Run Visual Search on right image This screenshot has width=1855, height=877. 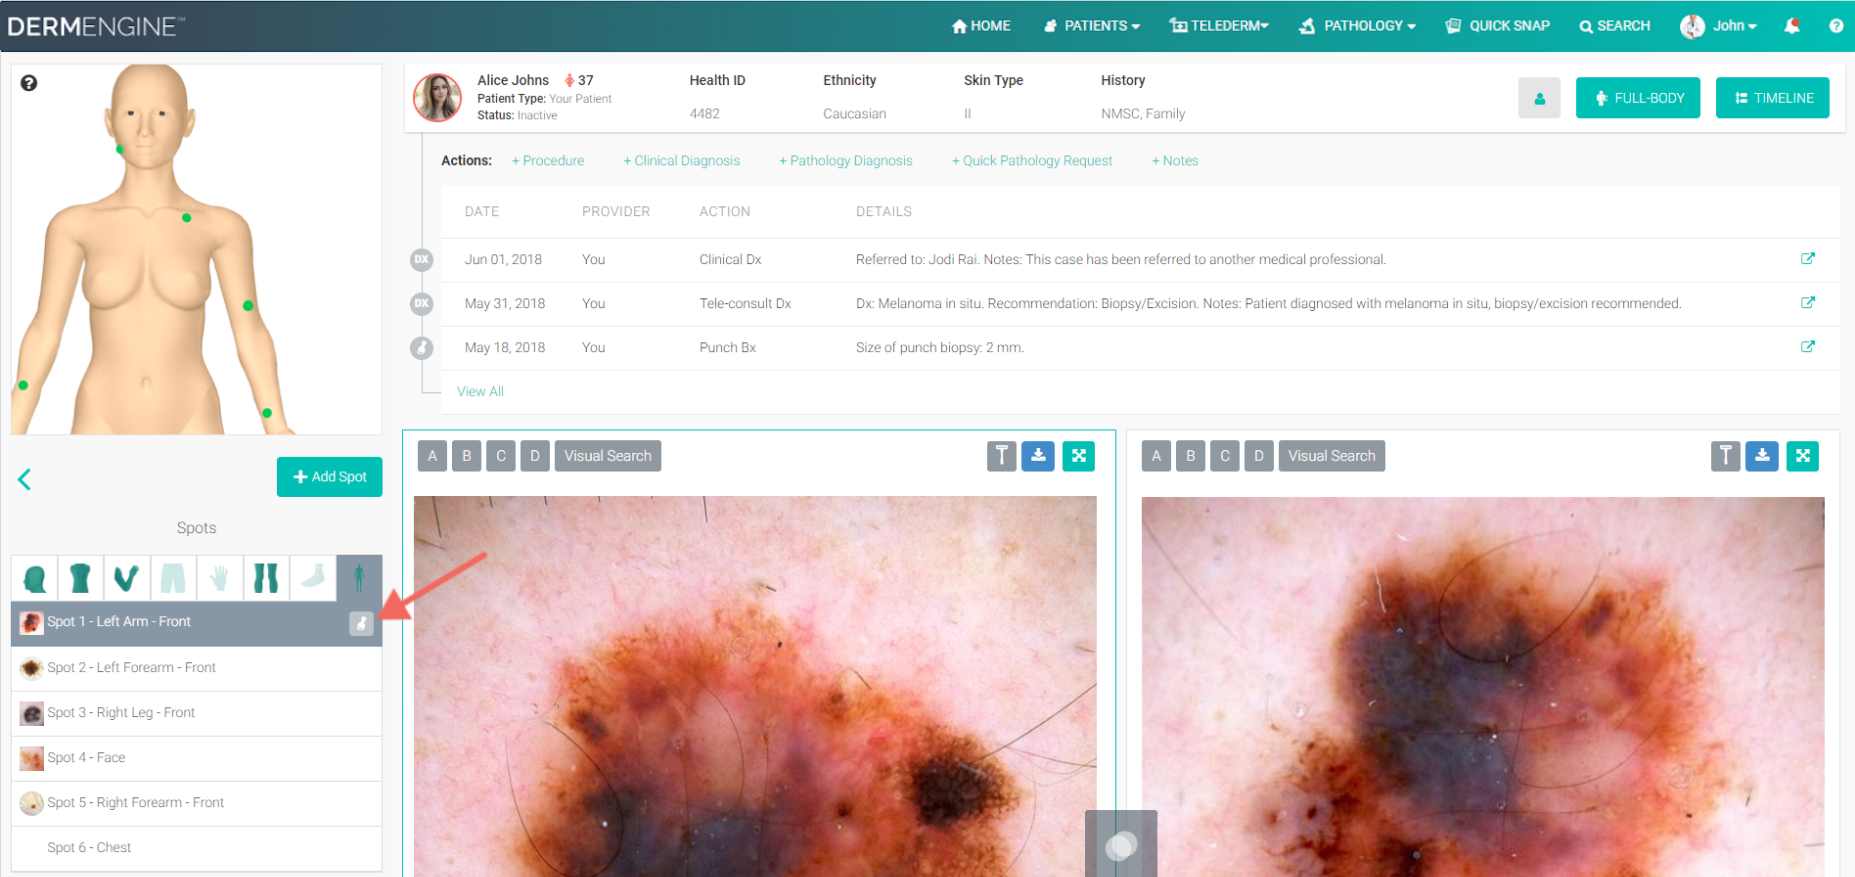[1332, 456]
